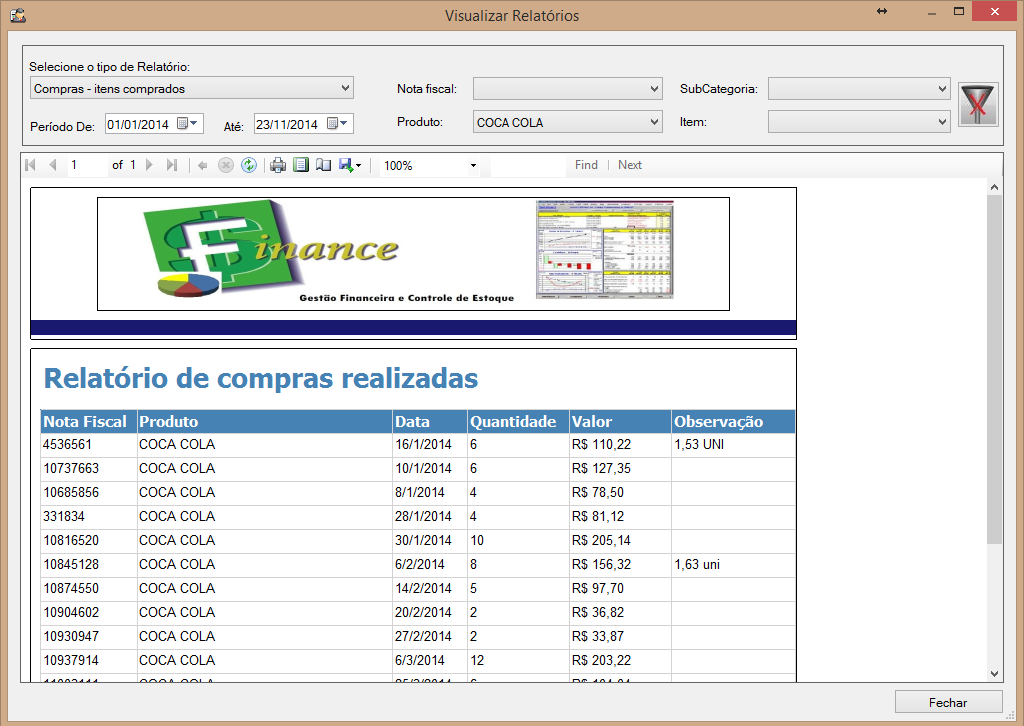Click the "Observação" column header
This screenshot has width=1024, height=726.
tap(733, 422)
